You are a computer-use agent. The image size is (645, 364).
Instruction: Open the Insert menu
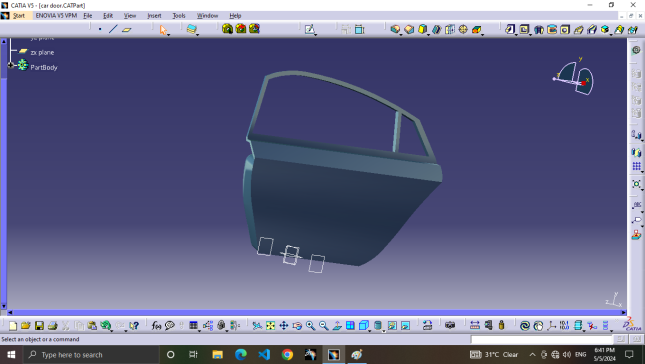coord(154,16)
